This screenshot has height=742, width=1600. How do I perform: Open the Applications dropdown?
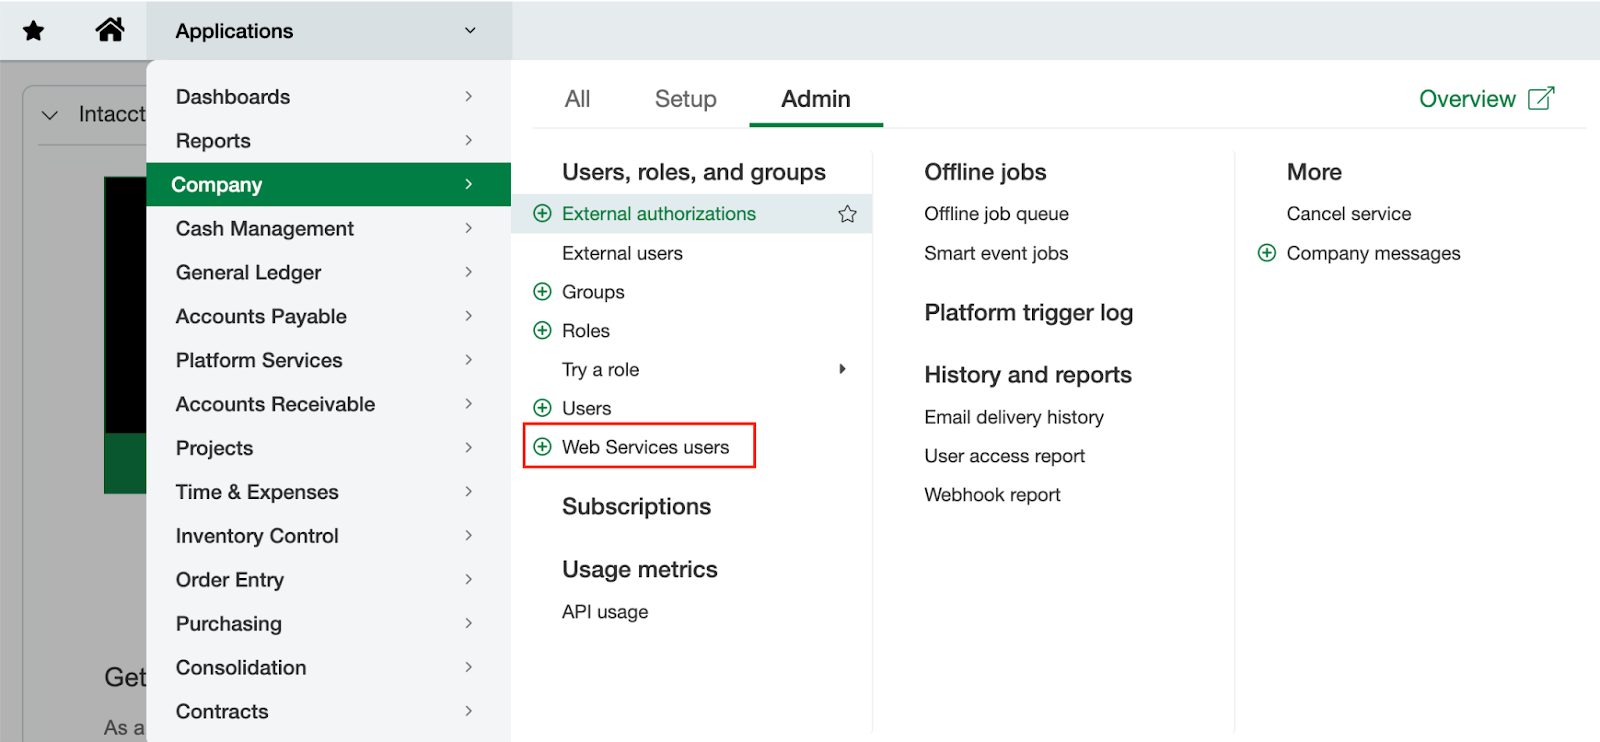(329, 31)
